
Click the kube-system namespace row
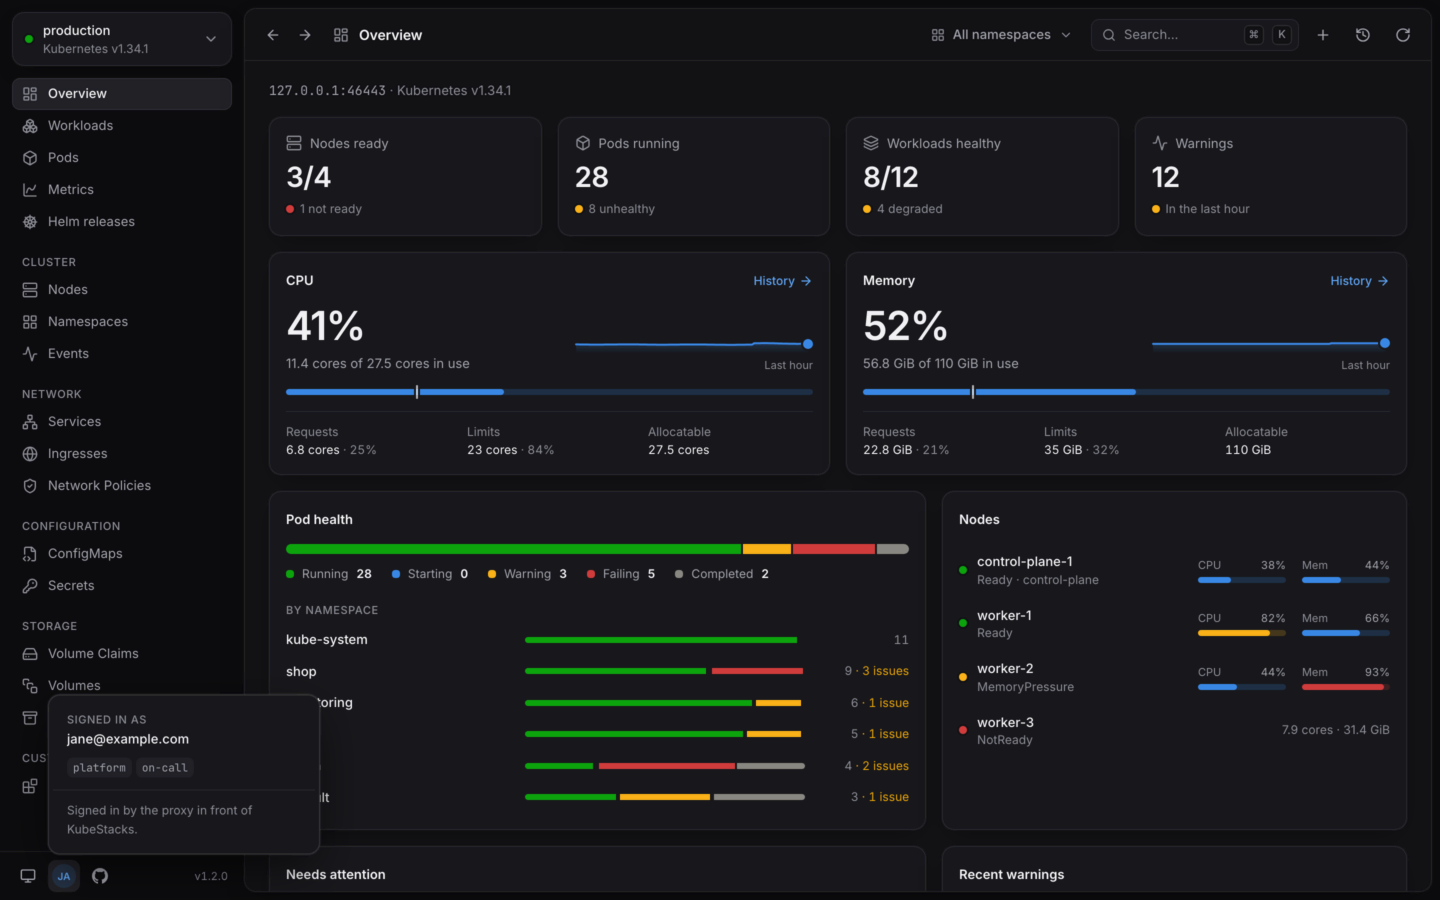tap(597, 640)
